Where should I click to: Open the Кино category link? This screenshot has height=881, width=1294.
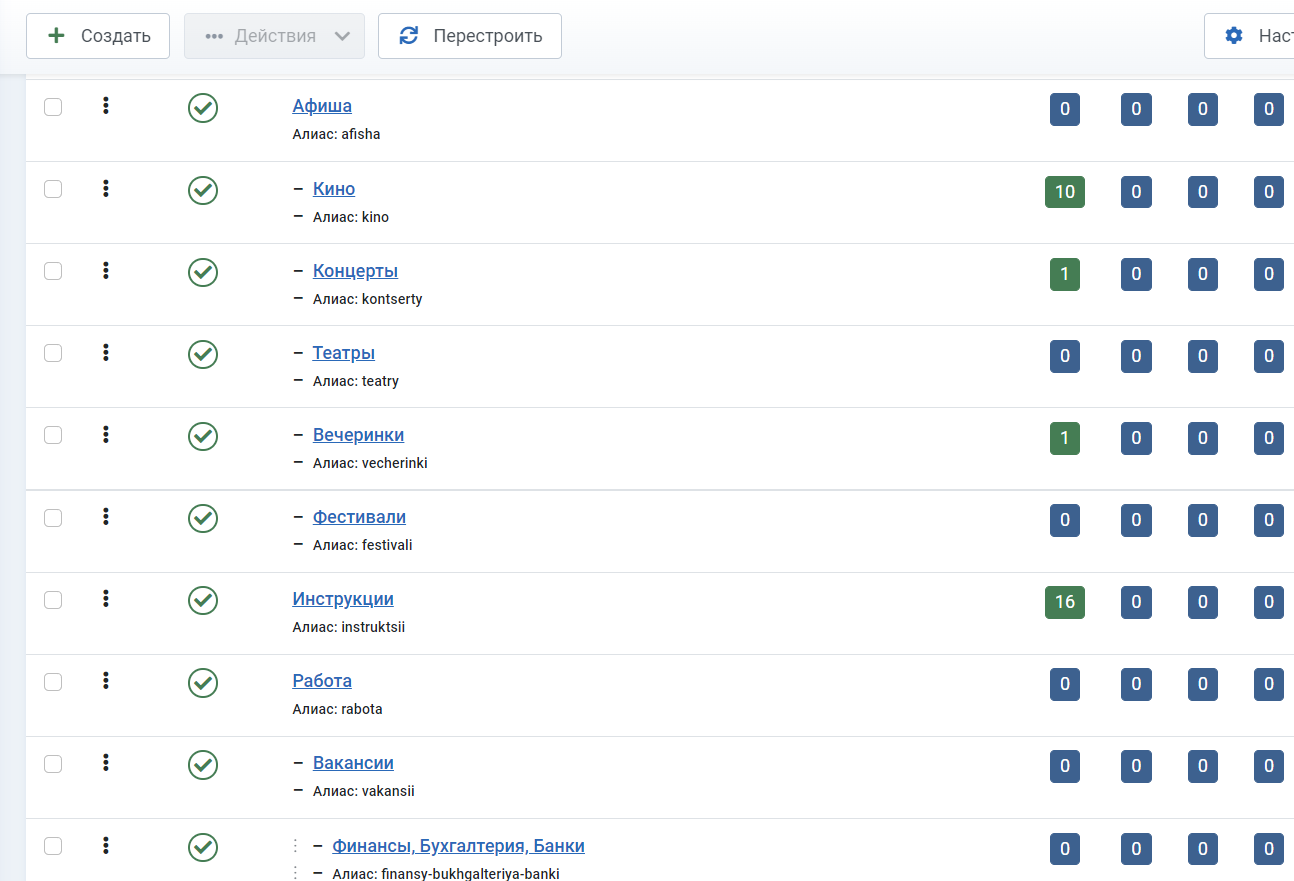(x=334, y=189)
